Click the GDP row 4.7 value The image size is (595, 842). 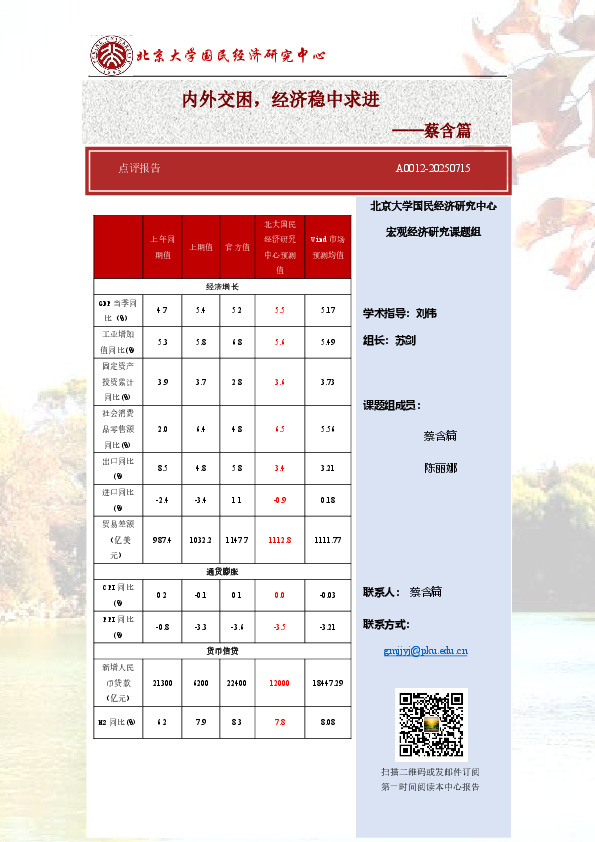coord(162,310)
